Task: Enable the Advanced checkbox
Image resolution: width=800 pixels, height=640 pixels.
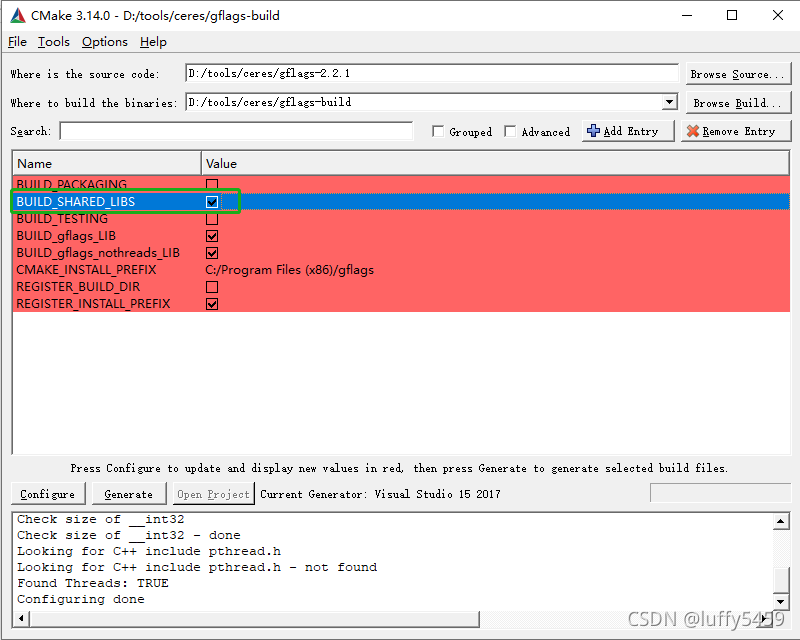Action: point(510,132)
